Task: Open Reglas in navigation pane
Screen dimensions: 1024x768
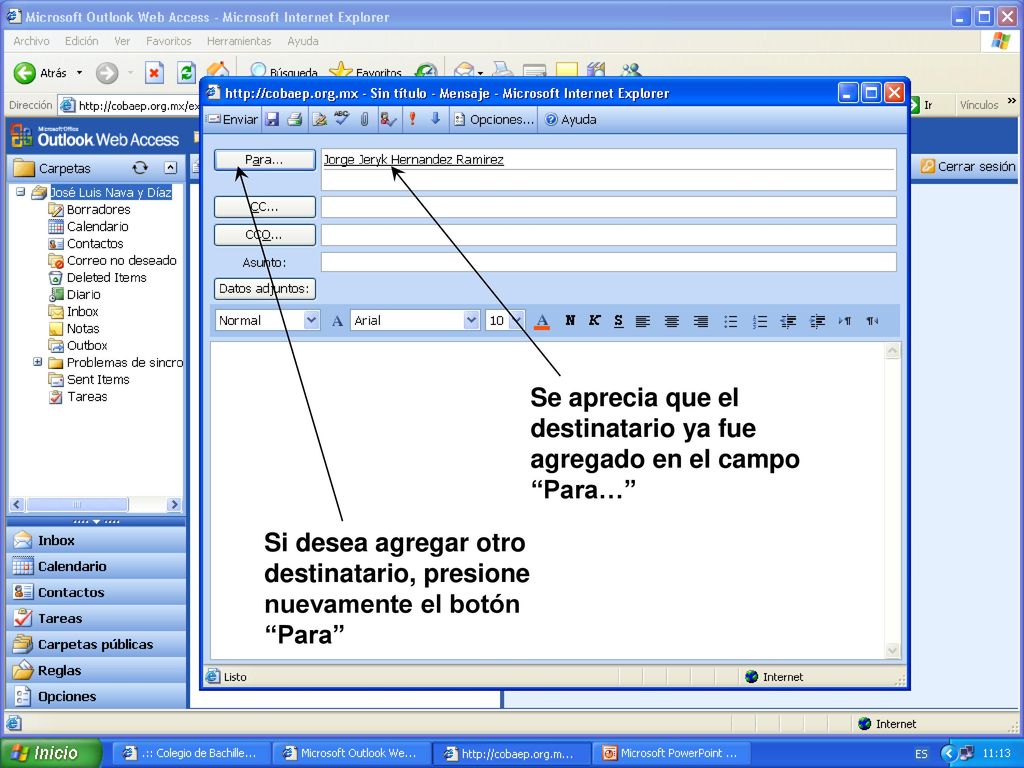Action: [96, 671]
